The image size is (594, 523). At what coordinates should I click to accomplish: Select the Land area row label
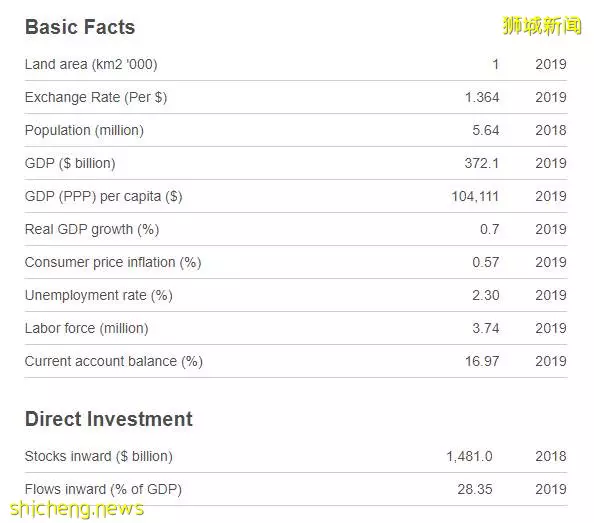click(x=91, y=64)
